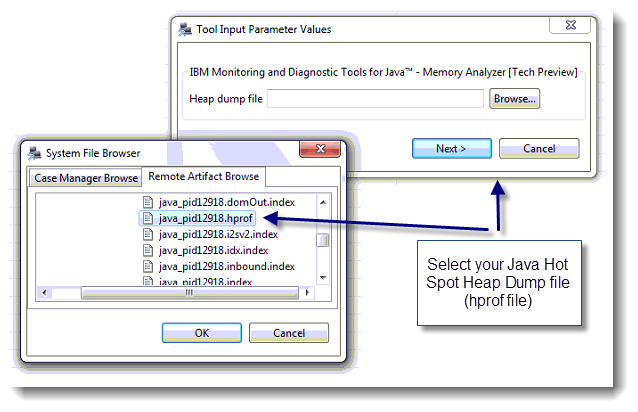Click the file list scroll up arrow
Image resolution: width=638 pixels, height=412 pixels.
click(x=323, y=202)
